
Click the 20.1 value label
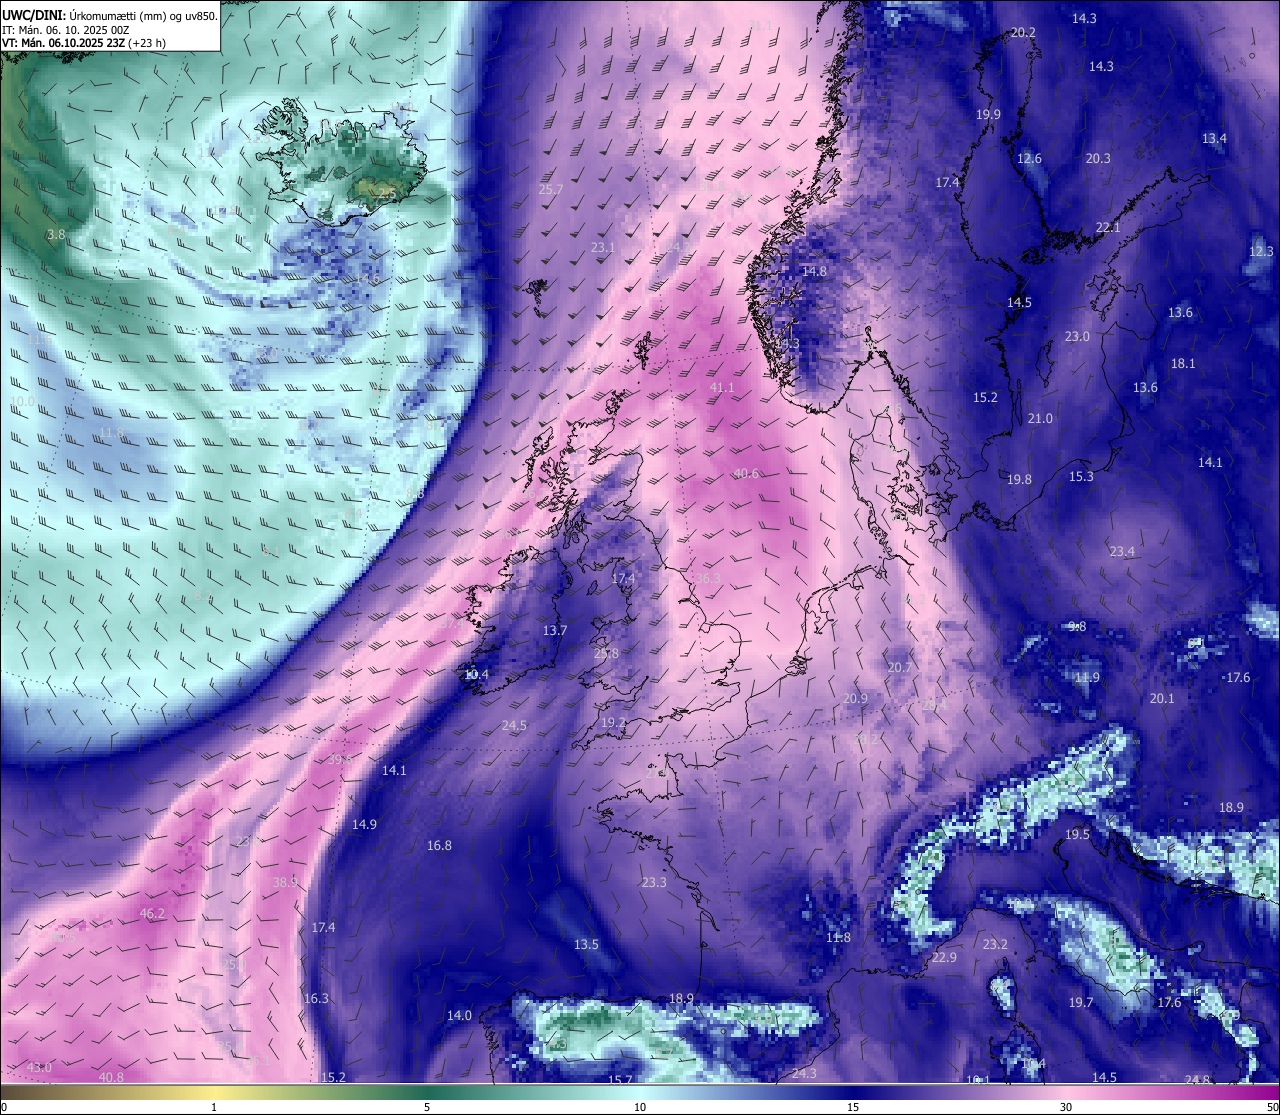point(1162,698)
